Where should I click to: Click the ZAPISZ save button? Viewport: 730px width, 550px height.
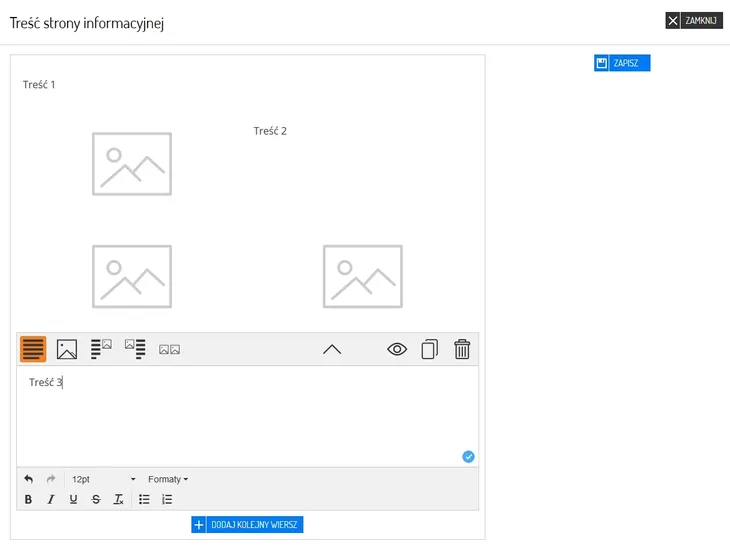point(622,63)
